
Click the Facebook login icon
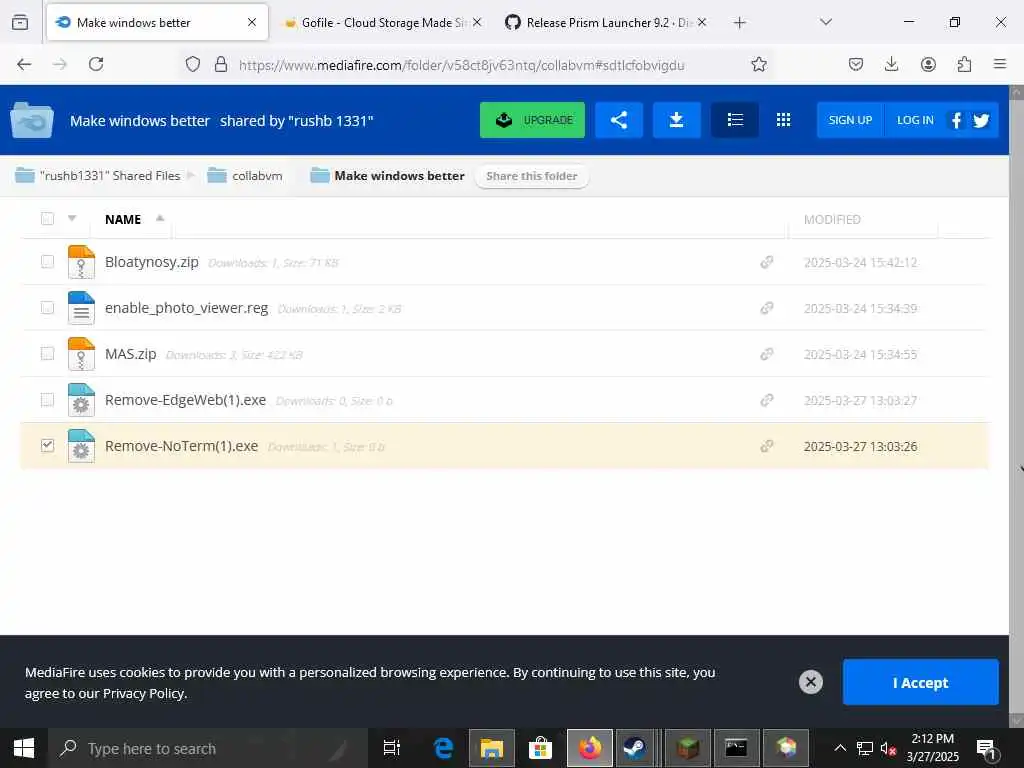click(956, 120)
